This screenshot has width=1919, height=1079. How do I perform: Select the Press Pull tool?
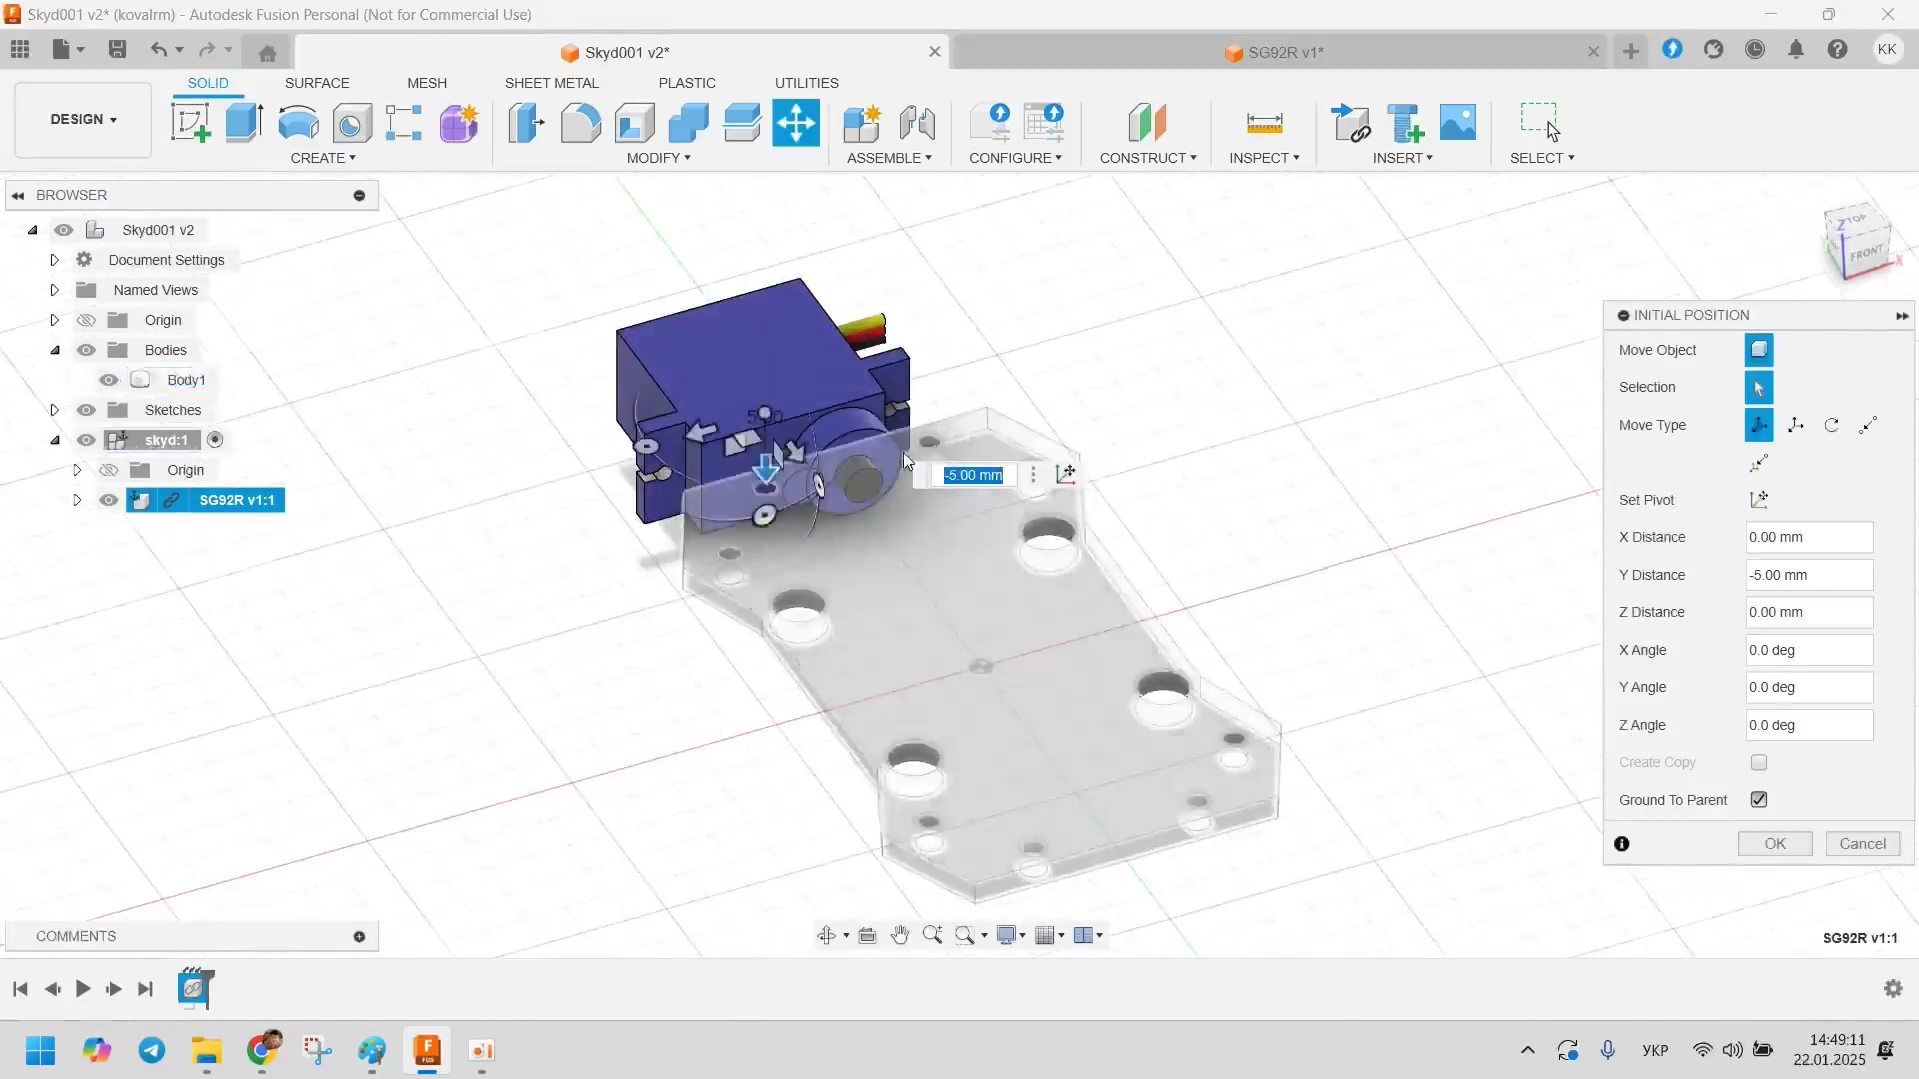[527, 123]
